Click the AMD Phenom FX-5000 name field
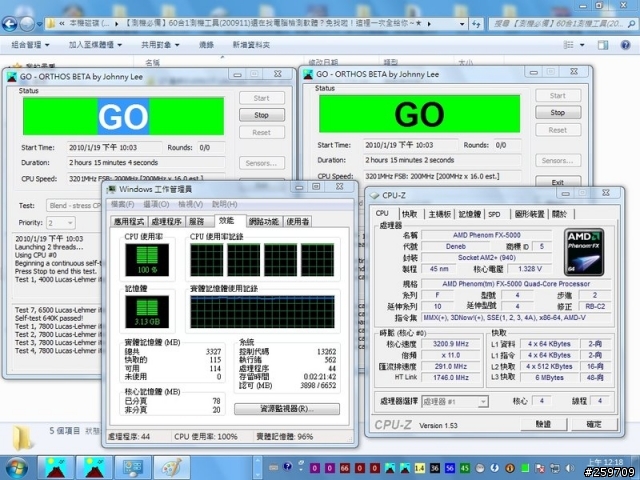The width and height of the screenshot is (640, 480). (487, 235)
